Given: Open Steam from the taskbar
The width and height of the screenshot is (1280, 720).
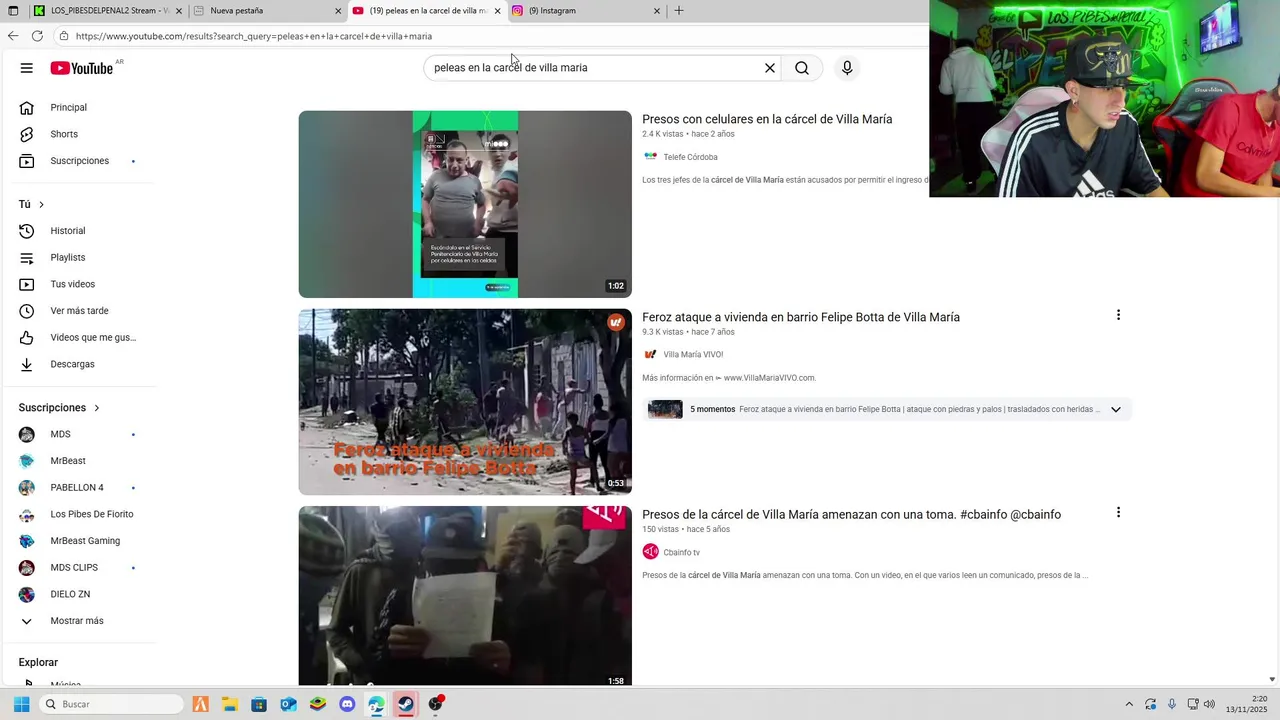Looking at the screenshot, I should pos(405,704).
